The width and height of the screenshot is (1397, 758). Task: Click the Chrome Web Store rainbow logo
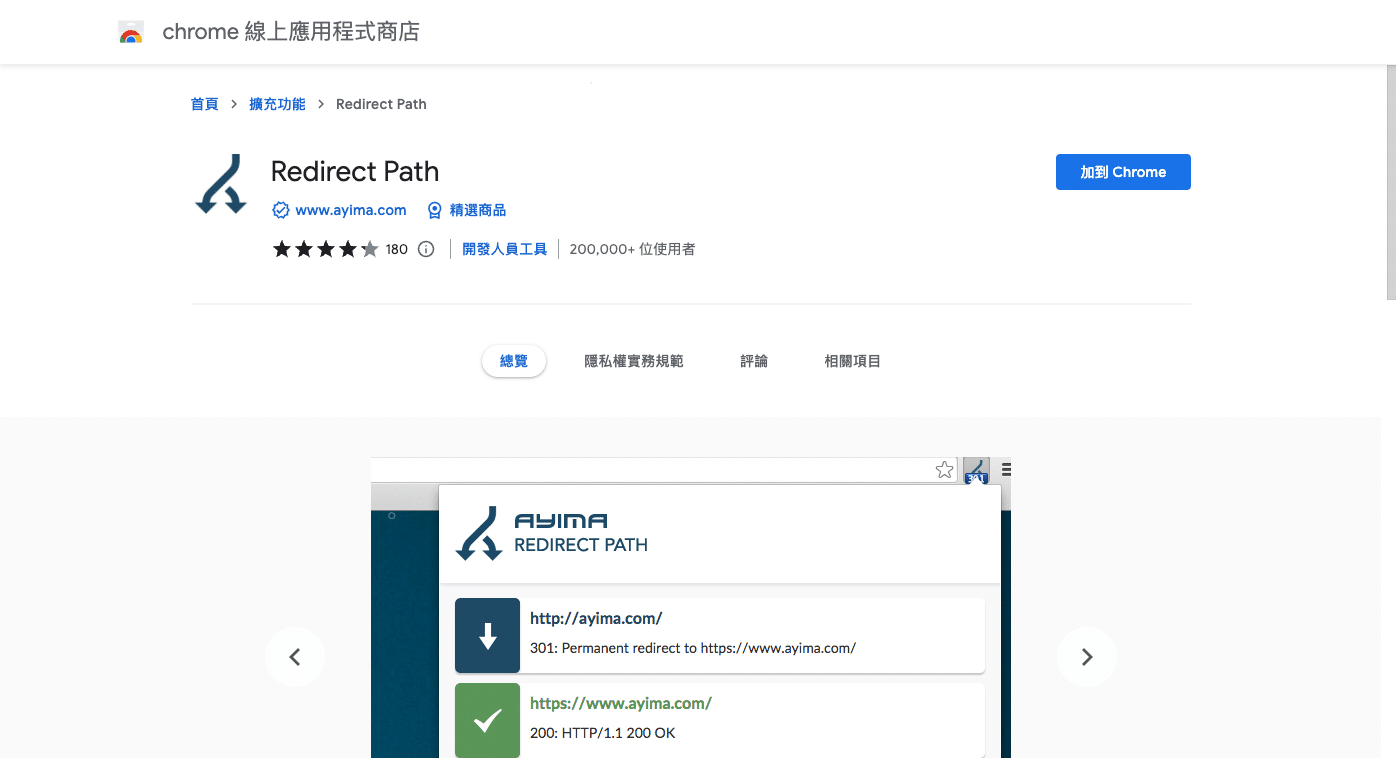[x=131, y=33]
